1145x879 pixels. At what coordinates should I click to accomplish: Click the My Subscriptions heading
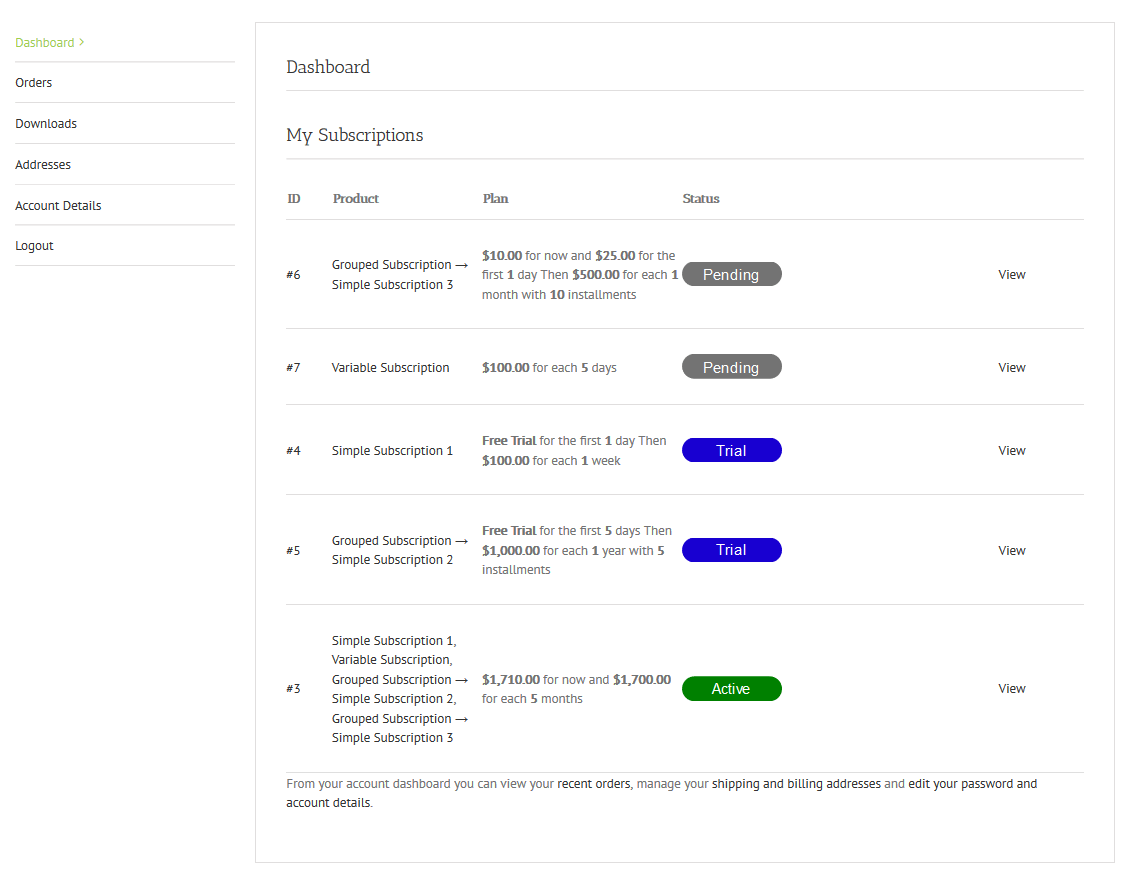pos(355,135)
